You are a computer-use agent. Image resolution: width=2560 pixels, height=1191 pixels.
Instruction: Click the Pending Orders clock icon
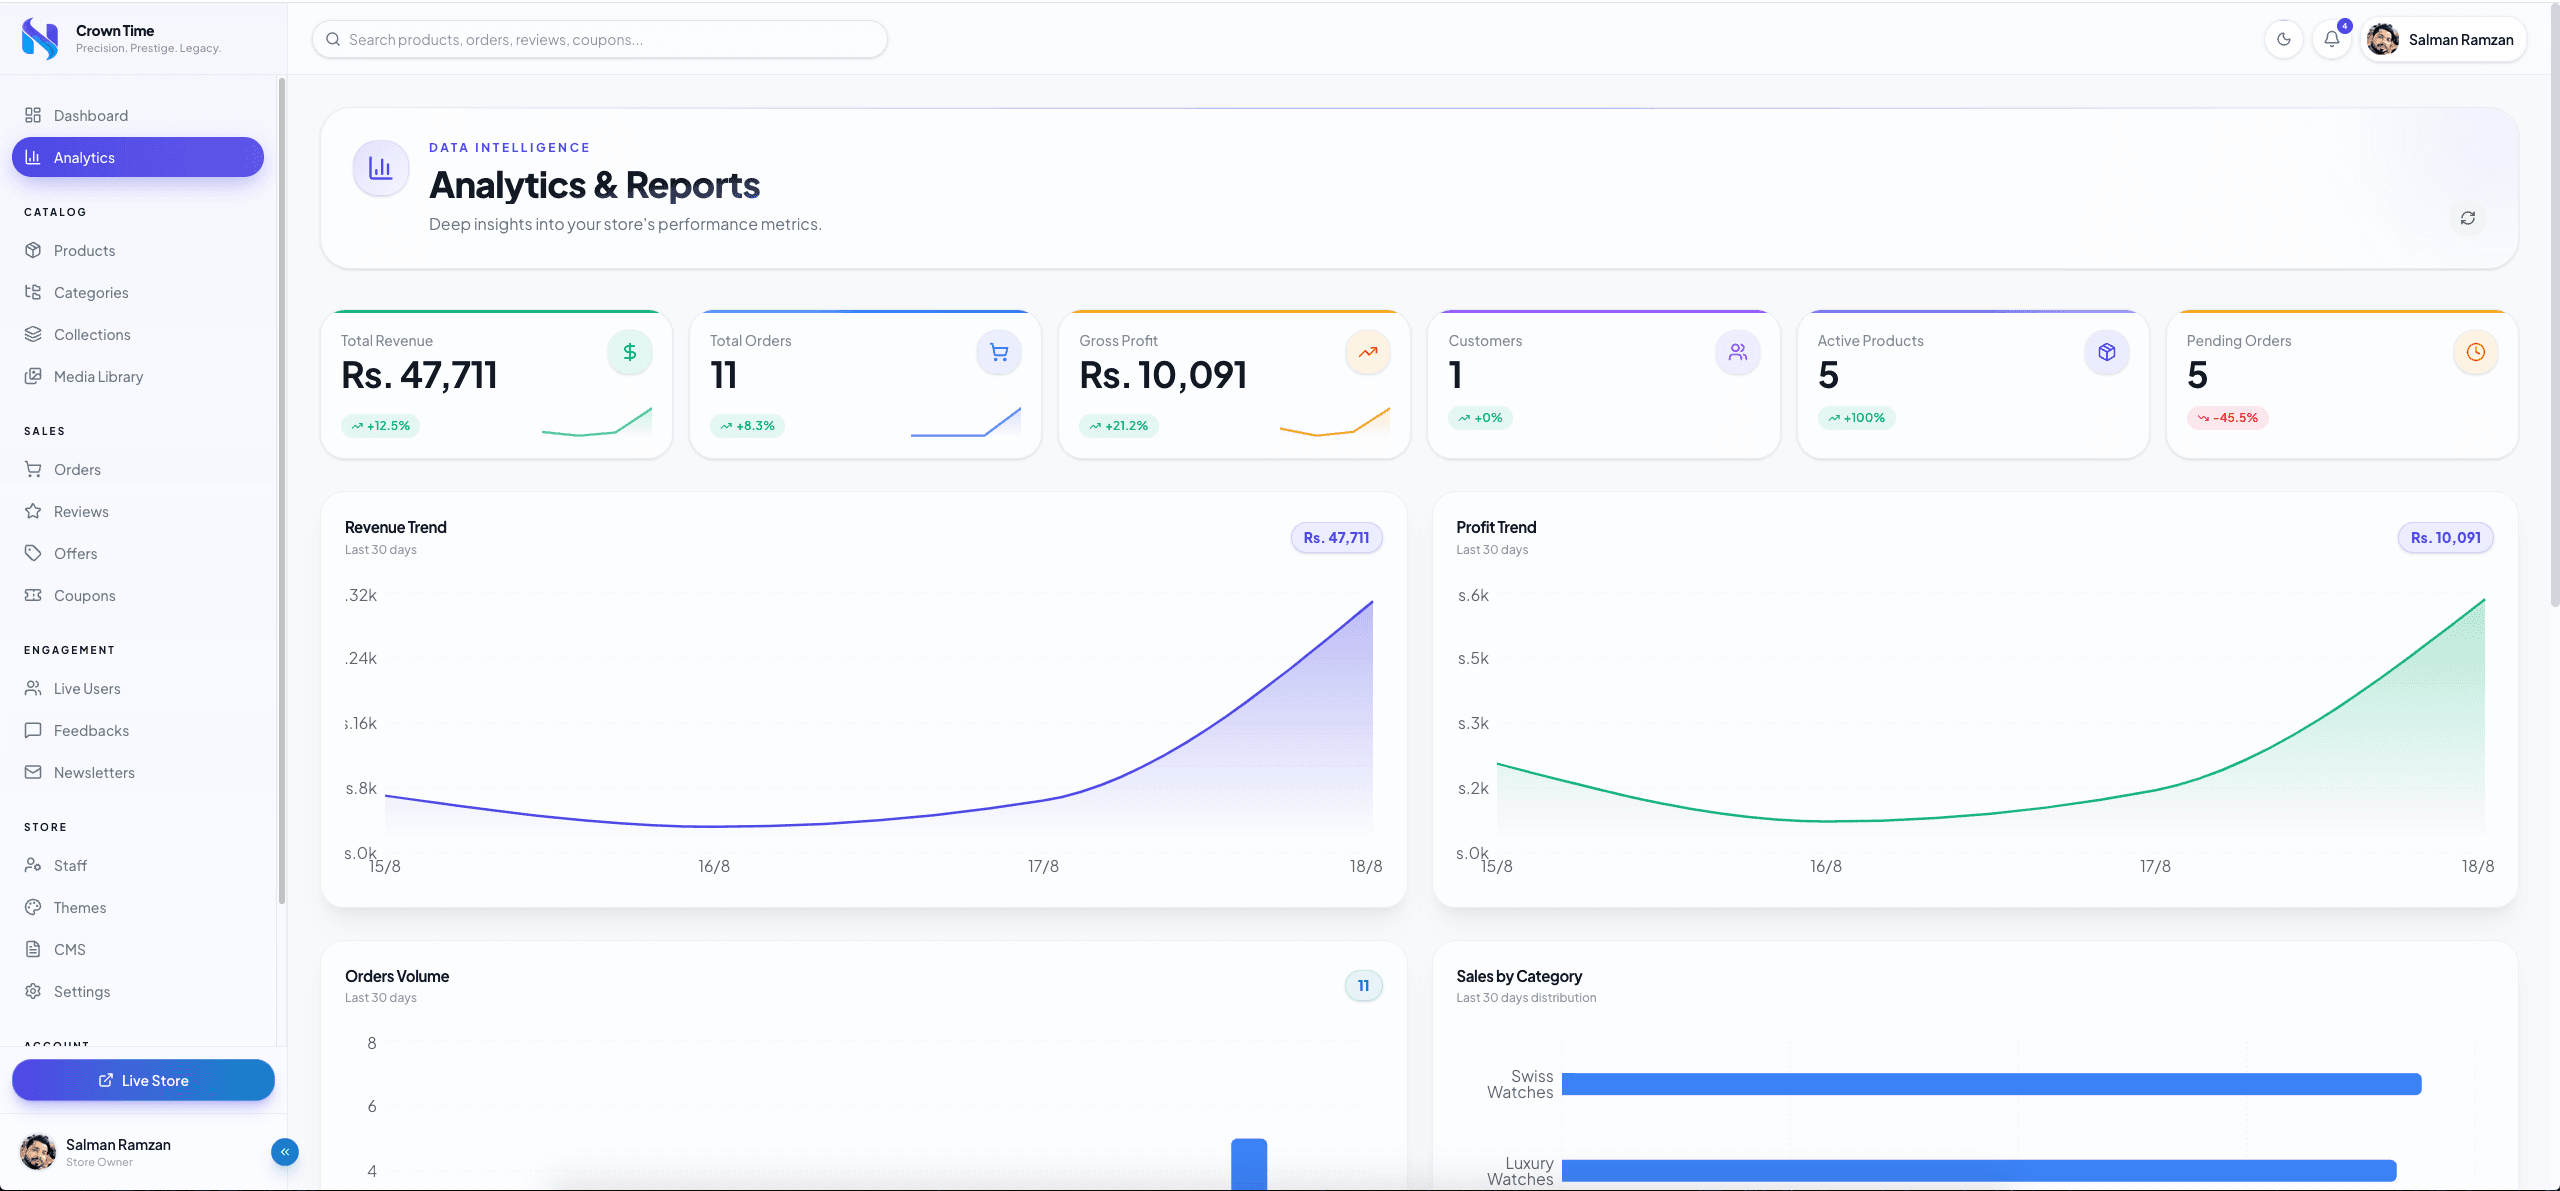(2476, 353)
